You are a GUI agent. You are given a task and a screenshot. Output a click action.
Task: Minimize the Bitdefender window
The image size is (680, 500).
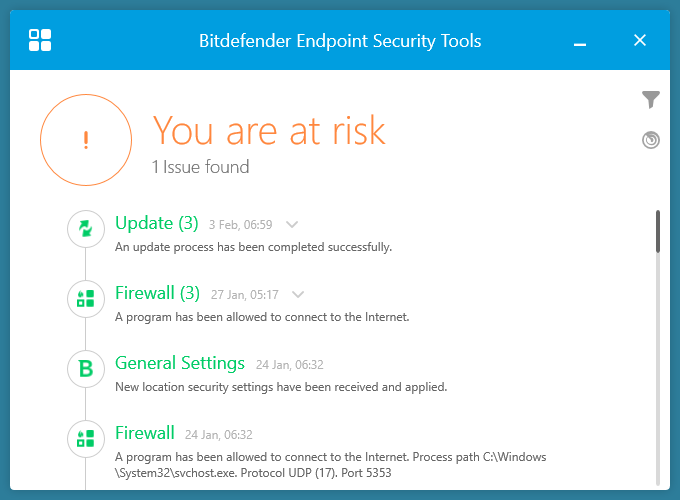coord(581,41)
